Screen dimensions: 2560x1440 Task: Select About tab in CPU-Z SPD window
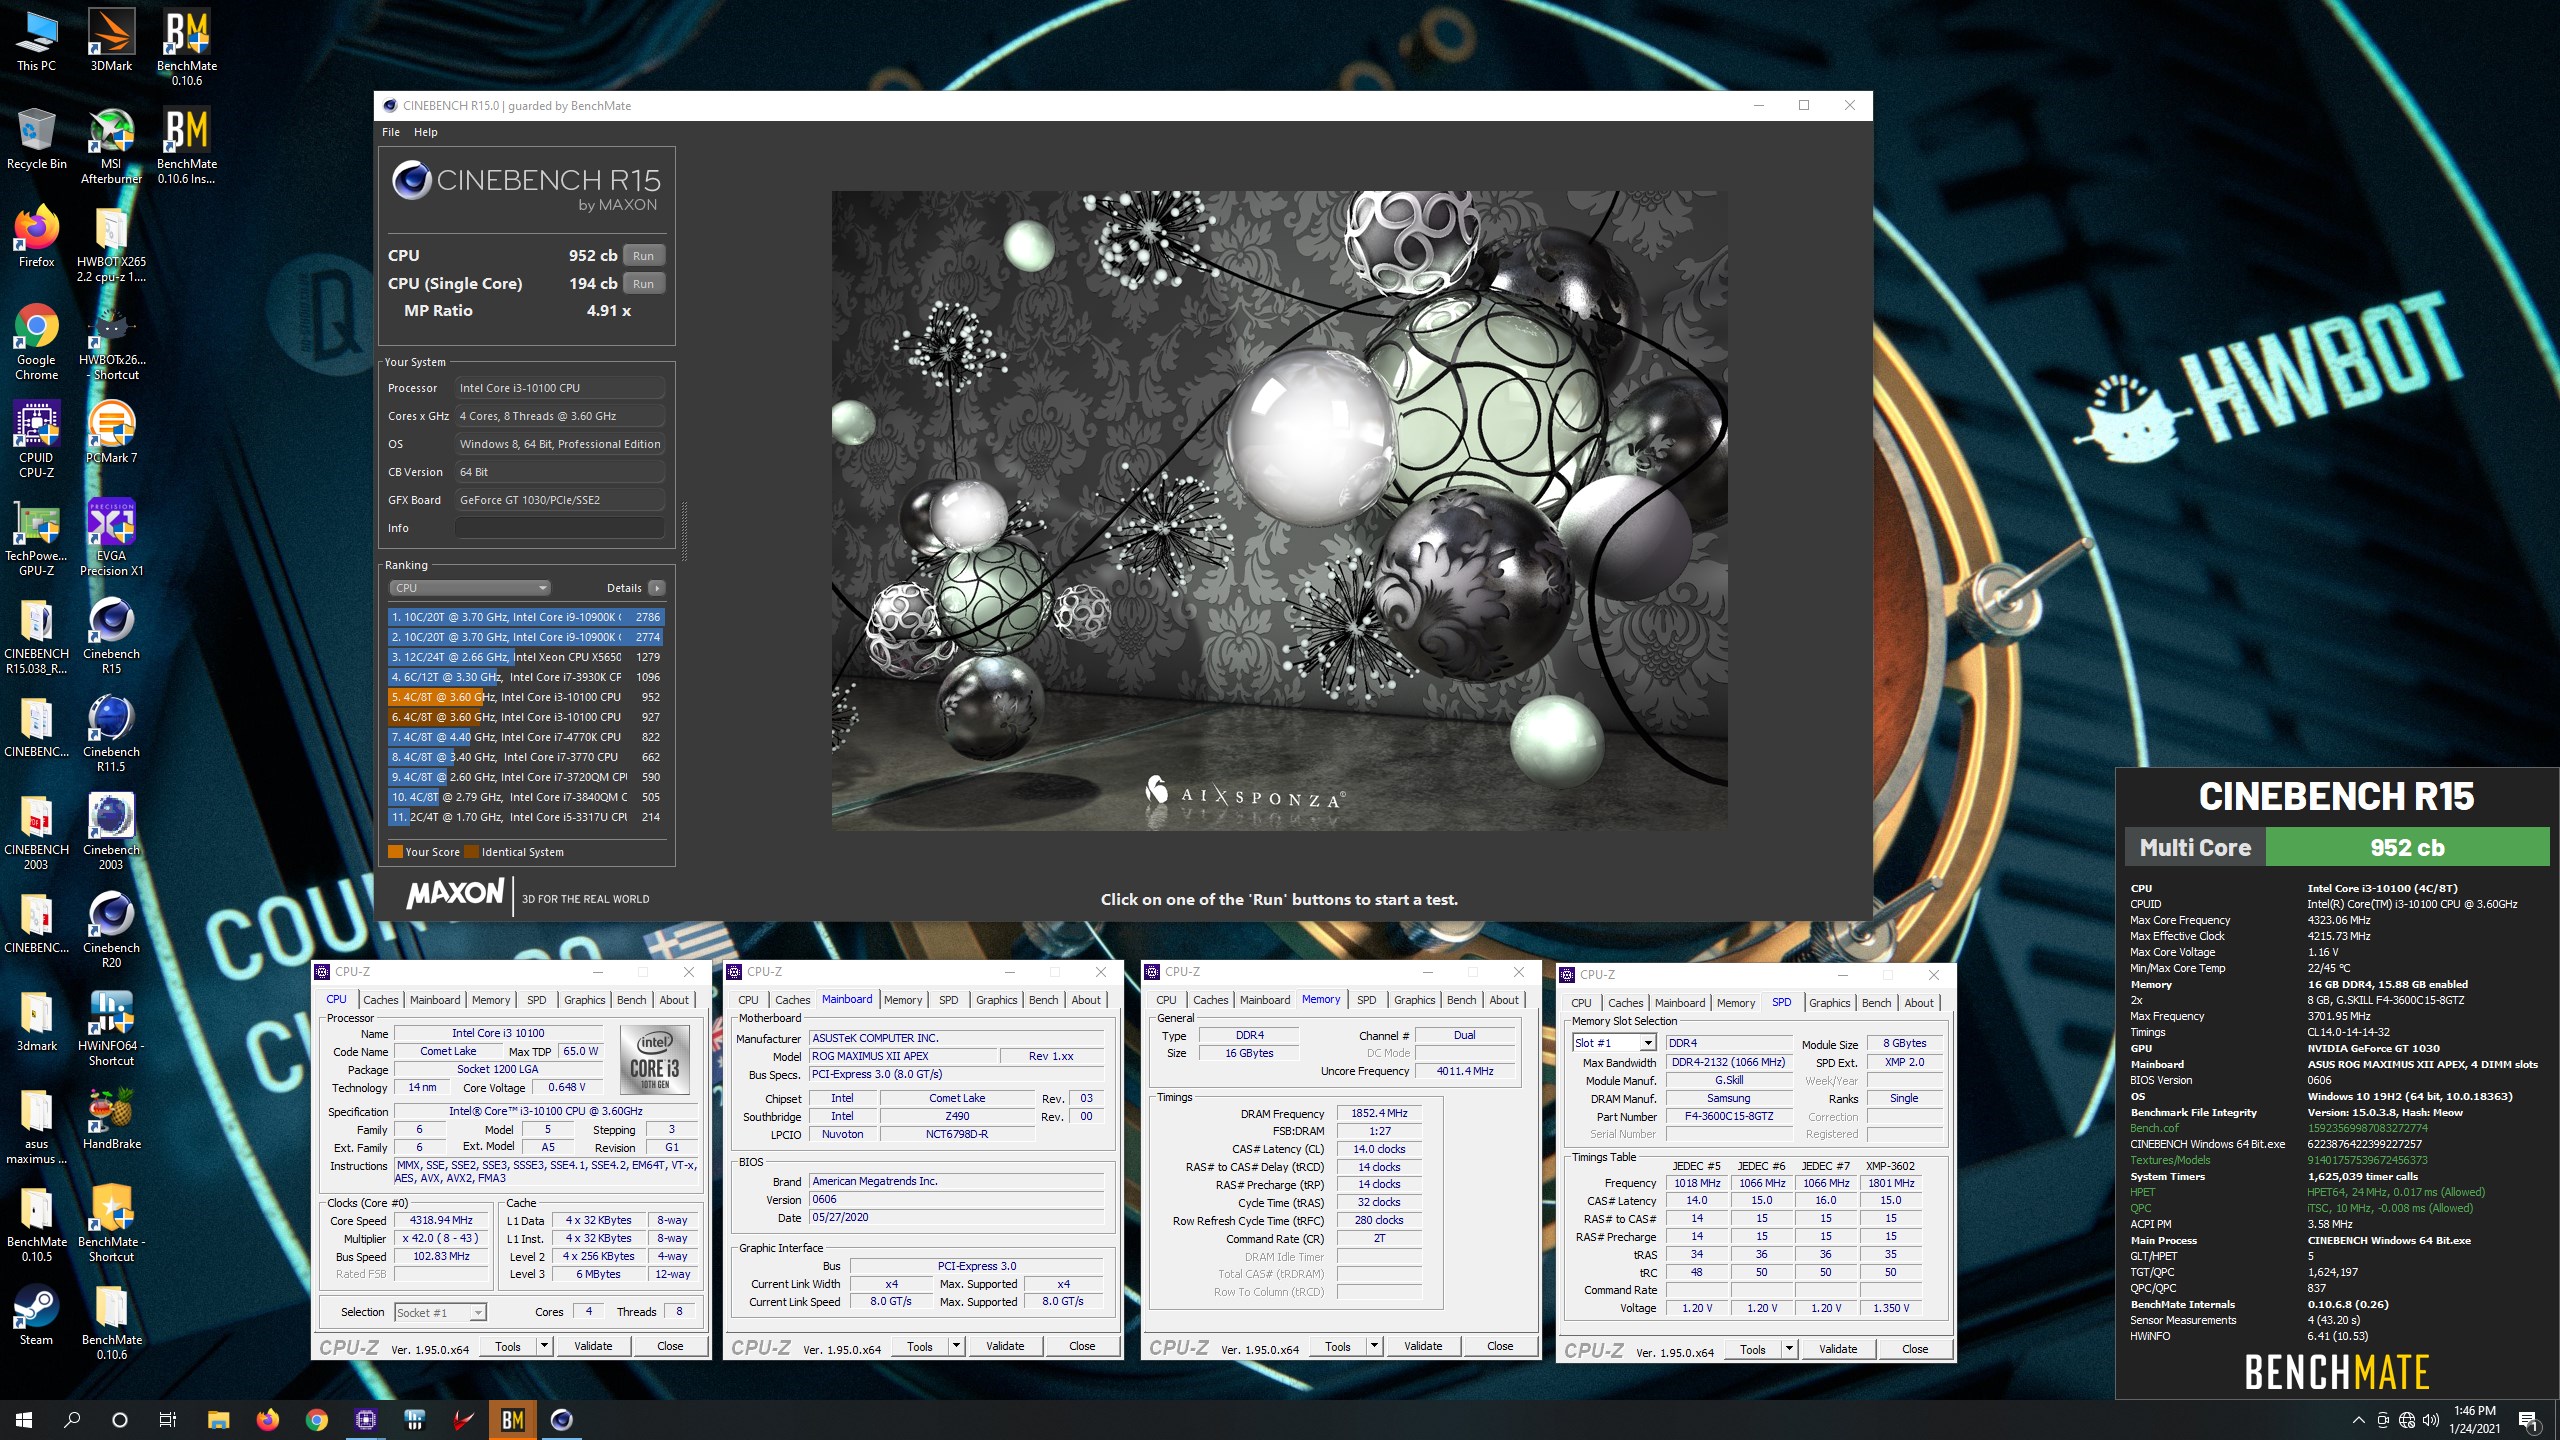pos(1918,1003)
